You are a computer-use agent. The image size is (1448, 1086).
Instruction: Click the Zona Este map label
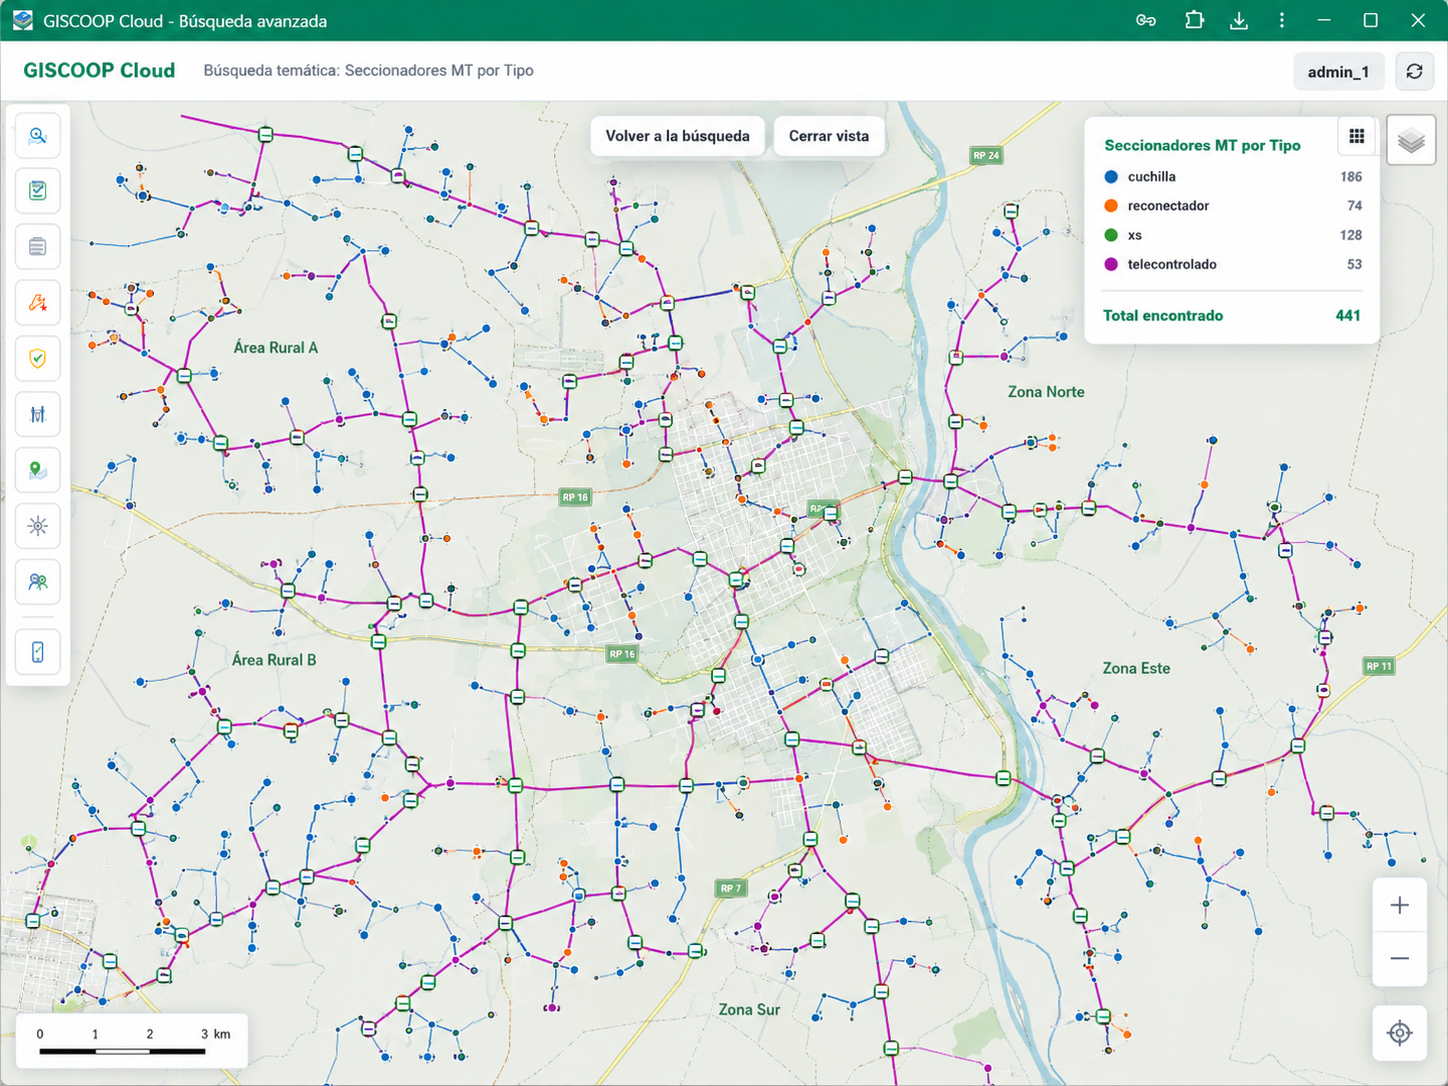(1136, 668)
